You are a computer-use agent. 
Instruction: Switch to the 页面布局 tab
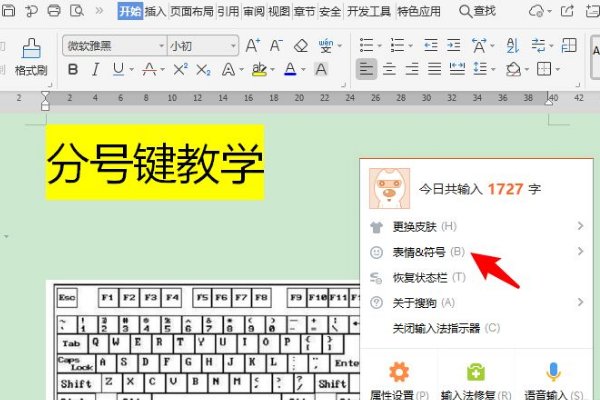click(192, 11)
